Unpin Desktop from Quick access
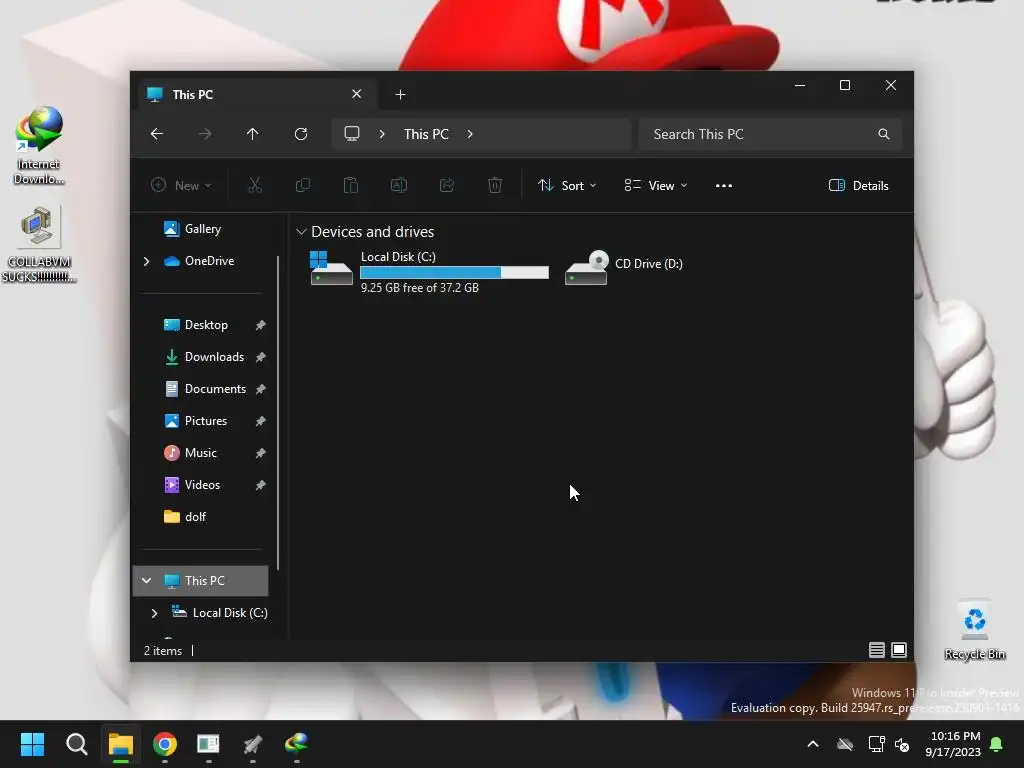 pos(261,325)
